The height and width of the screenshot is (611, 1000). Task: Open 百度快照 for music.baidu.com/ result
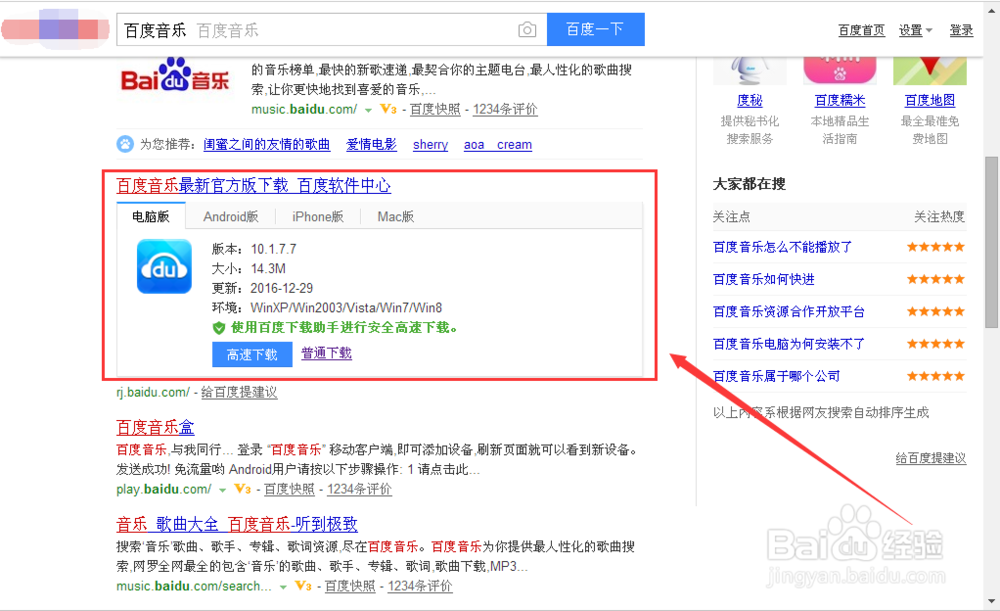tap(435, 109)
